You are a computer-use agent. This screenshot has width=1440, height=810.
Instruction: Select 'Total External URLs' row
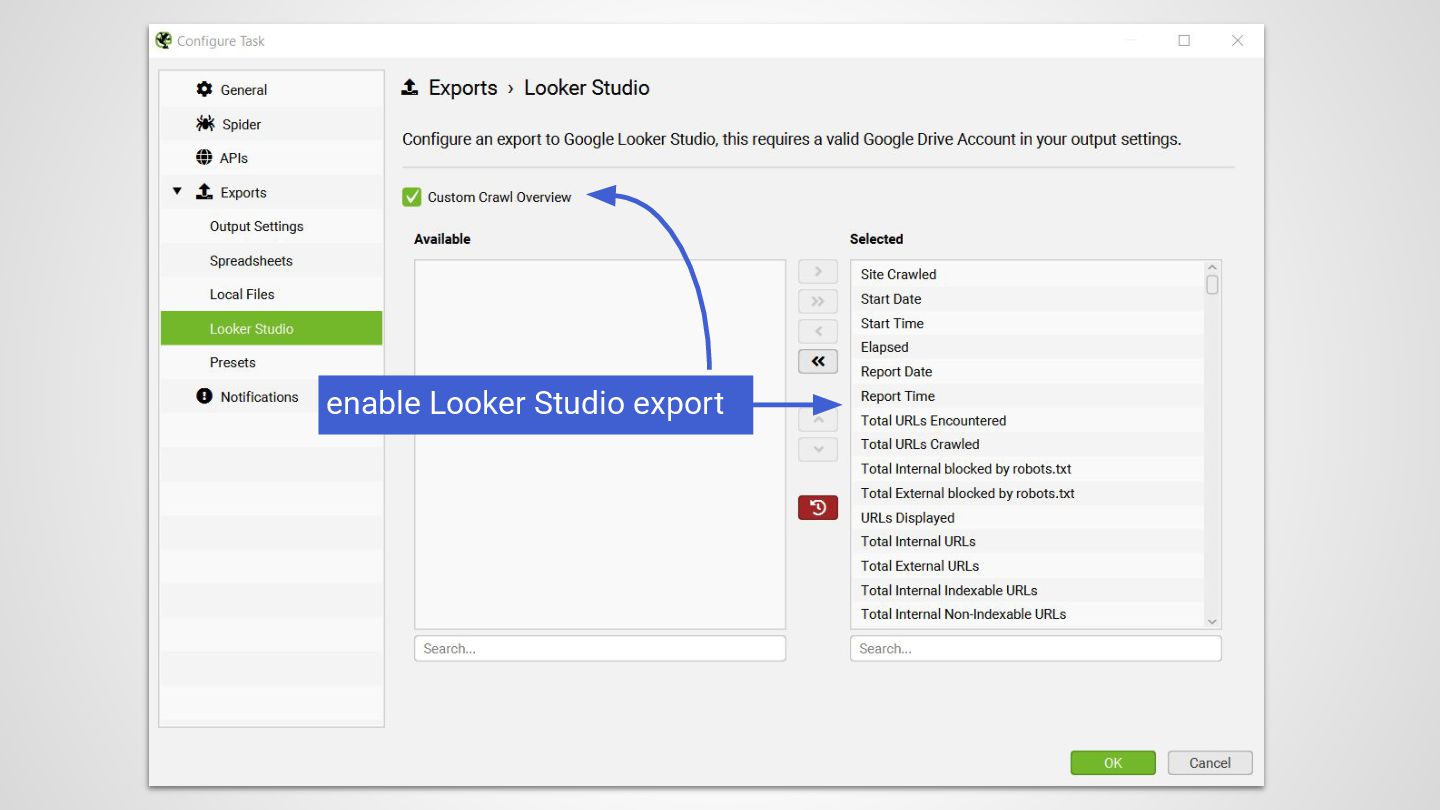[1028, 565]
